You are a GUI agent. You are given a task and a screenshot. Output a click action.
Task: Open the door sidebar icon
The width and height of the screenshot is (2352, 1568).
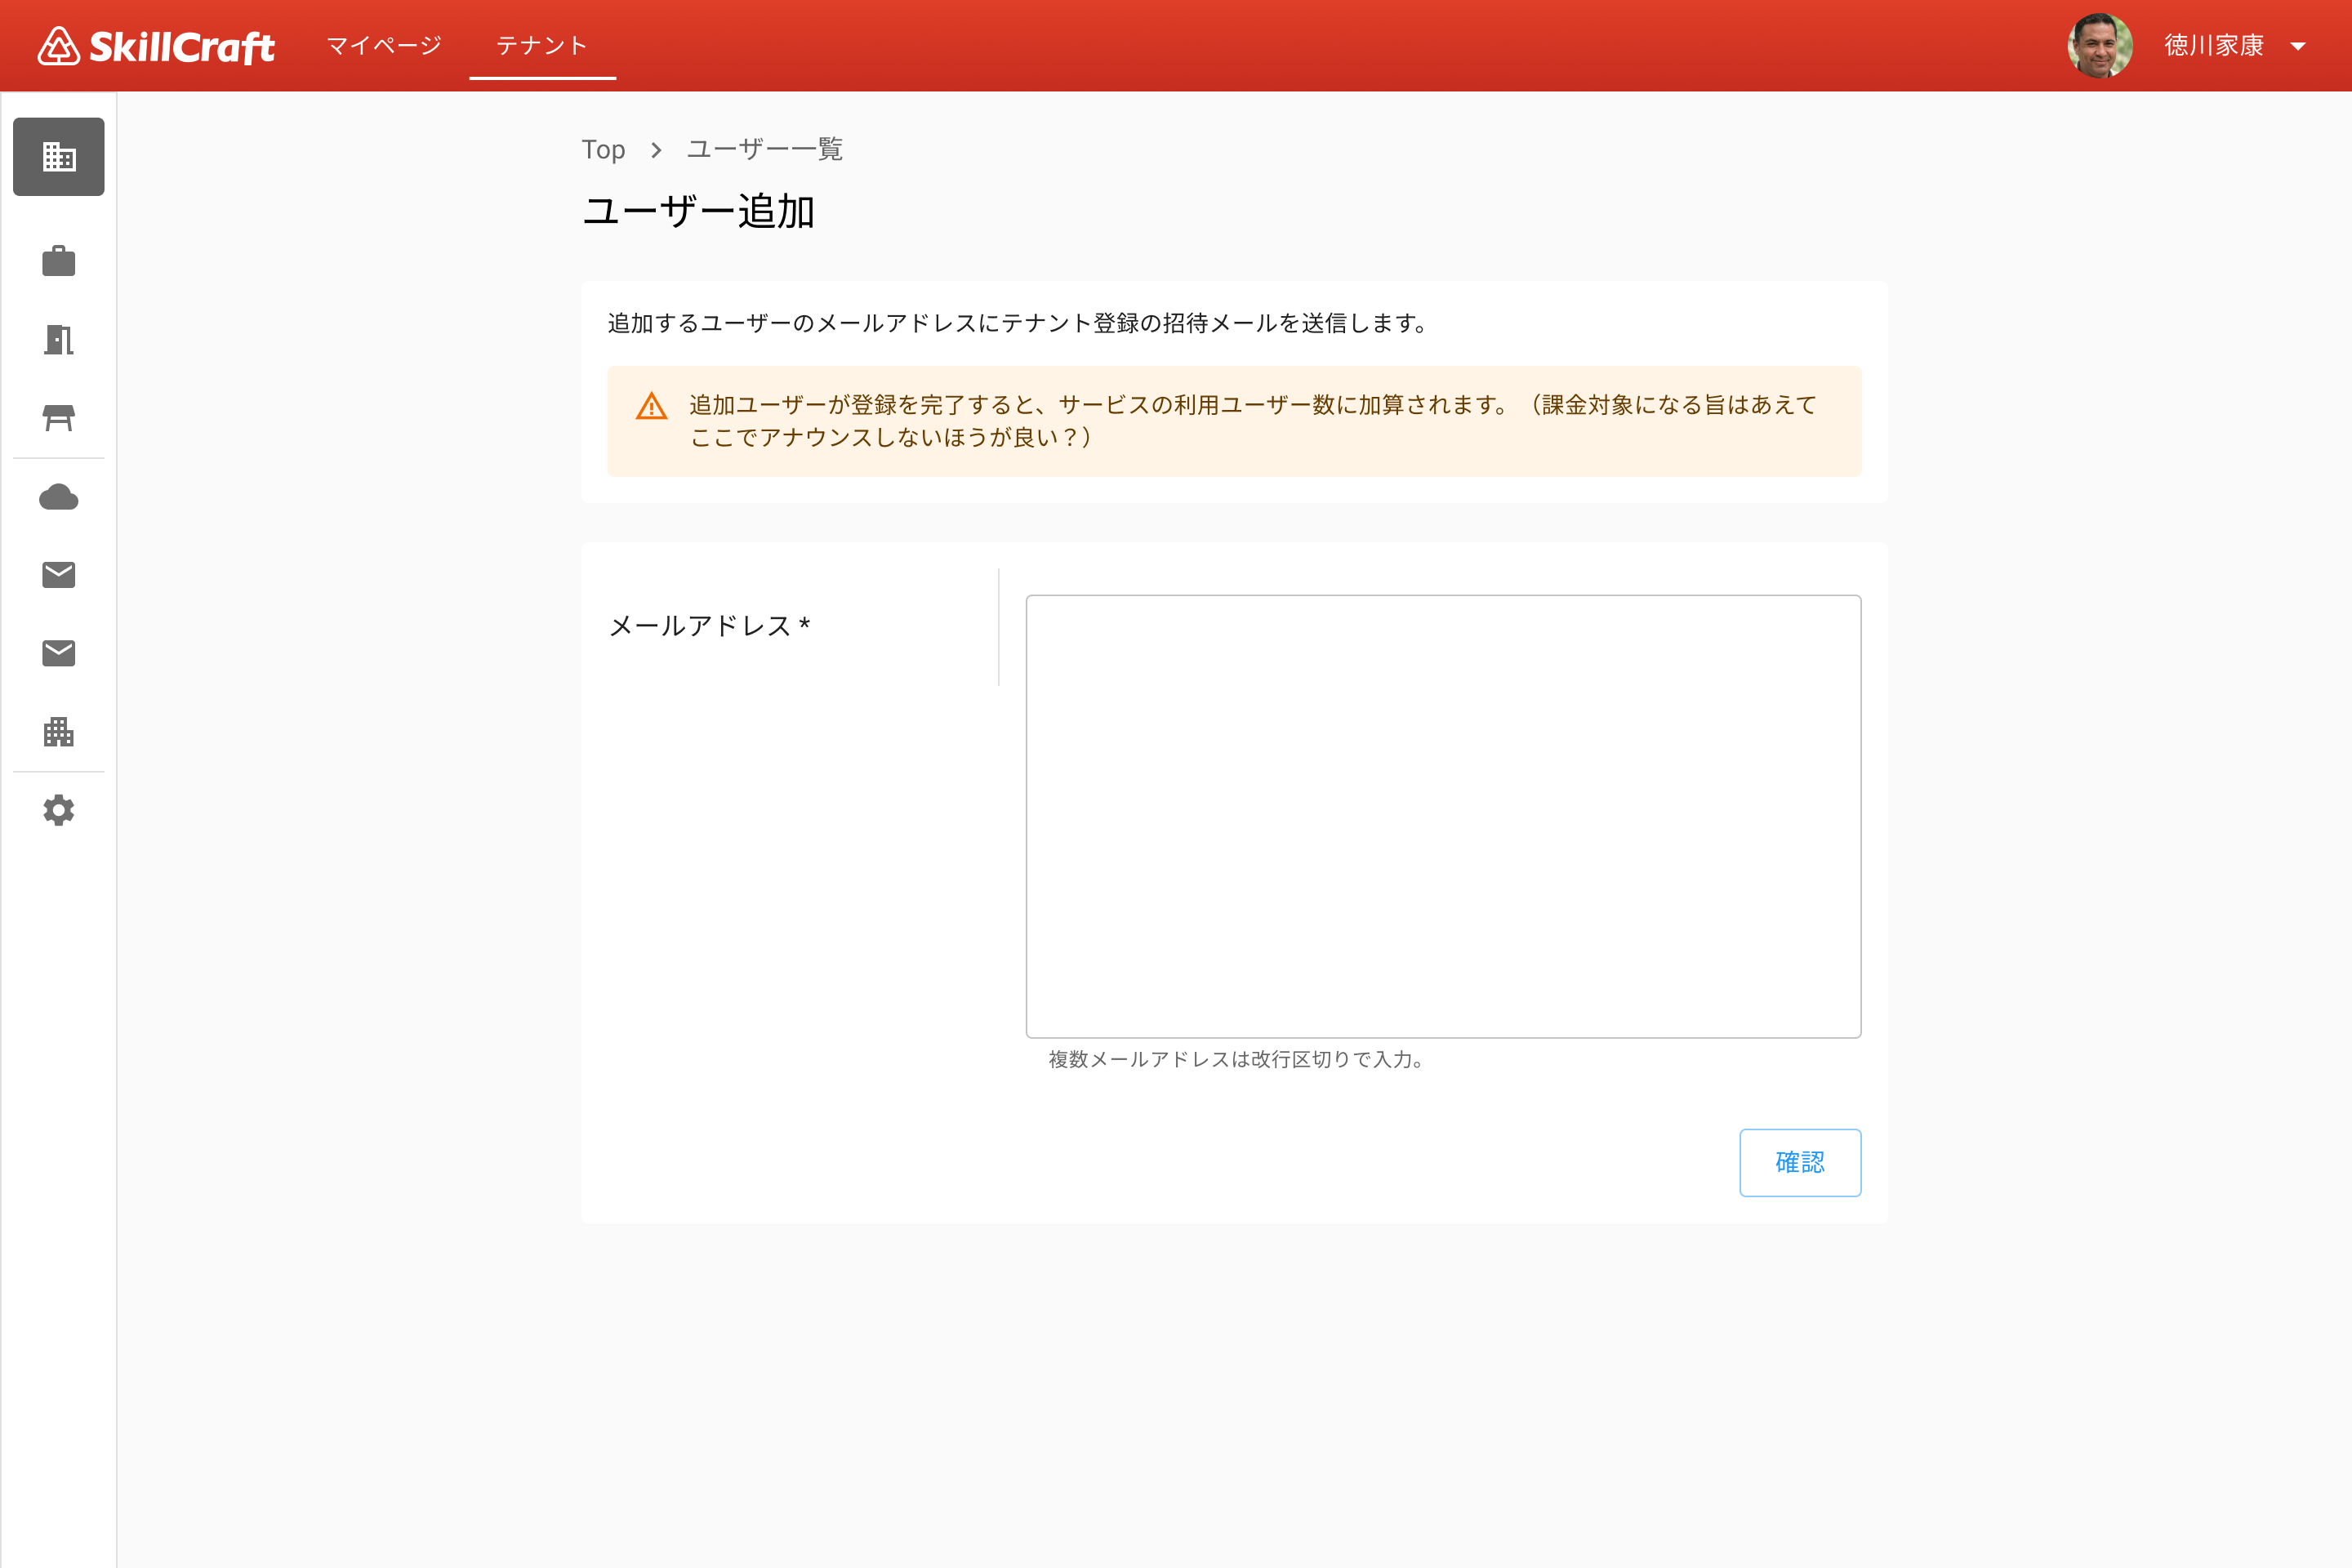point(59,339)
